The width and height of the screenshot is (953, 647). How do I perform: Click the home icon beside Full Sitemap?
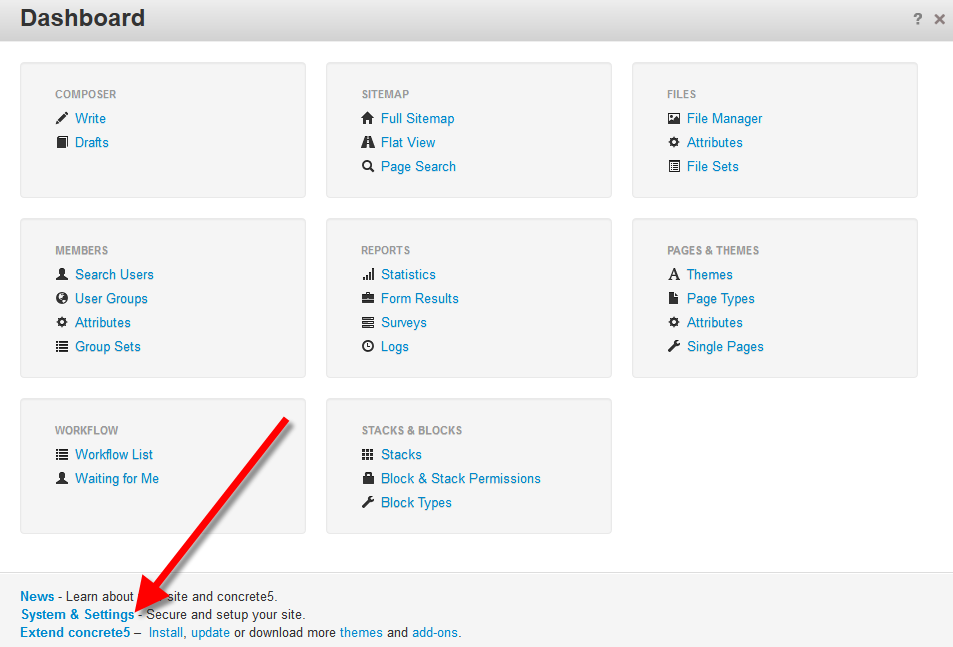coord(368,118)
